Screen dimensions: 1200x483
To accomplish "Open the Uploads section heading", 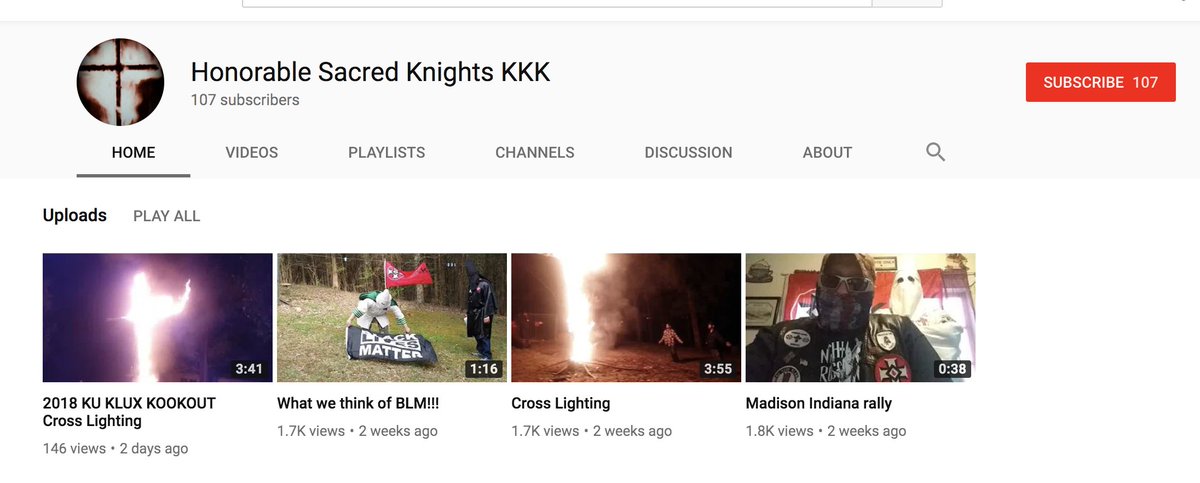I will (75, 215).
